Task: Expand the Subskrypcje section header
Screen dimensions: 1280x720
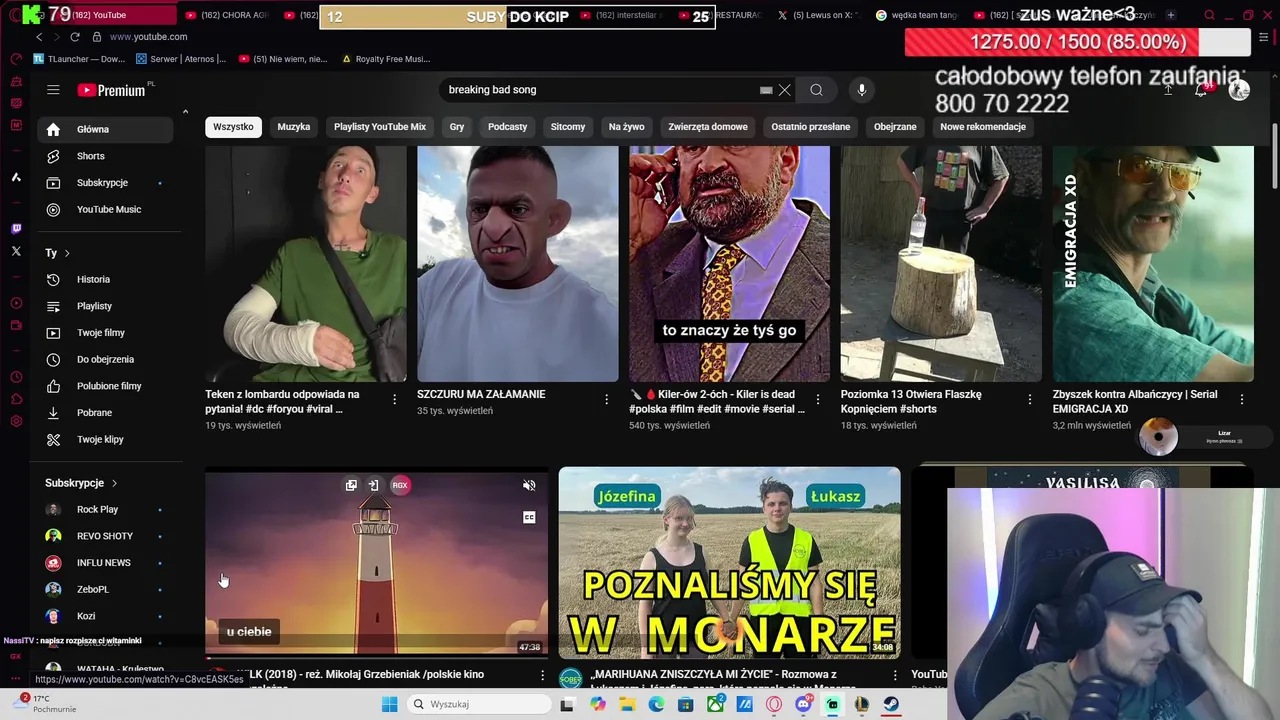Action: pyautogui.click(x=81, y=483)
